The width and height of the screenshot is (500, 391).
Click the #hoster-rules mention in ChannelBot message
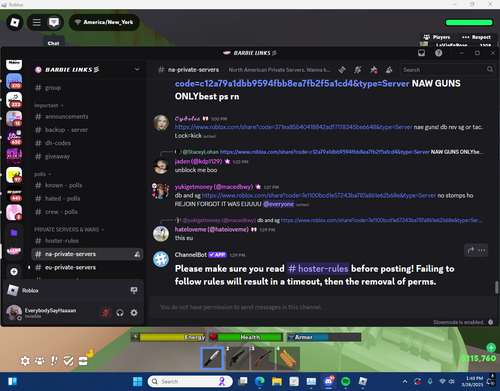coord(318,269)
